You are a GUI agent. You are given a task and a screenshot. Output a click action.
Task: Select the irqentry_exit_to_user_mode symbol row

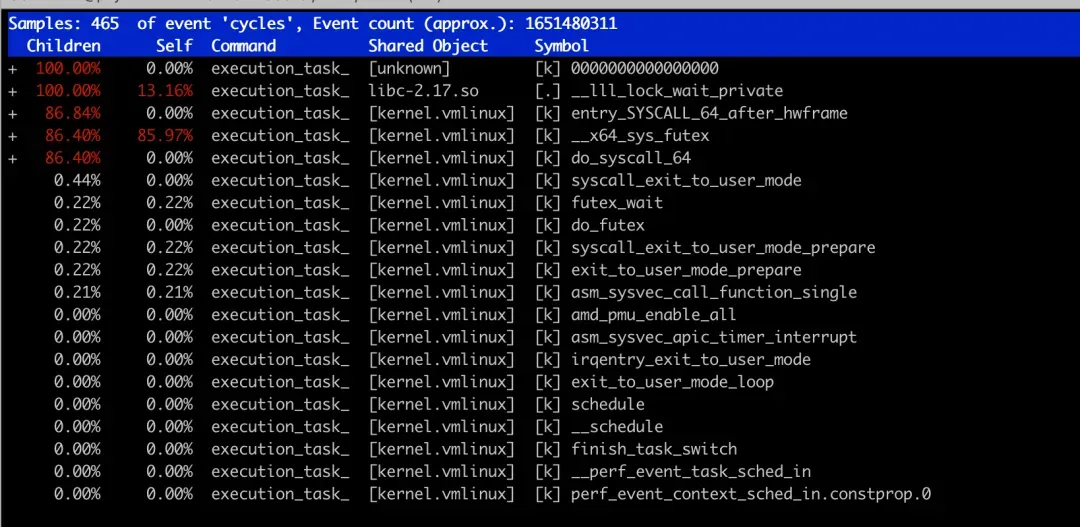coord(690,360)
